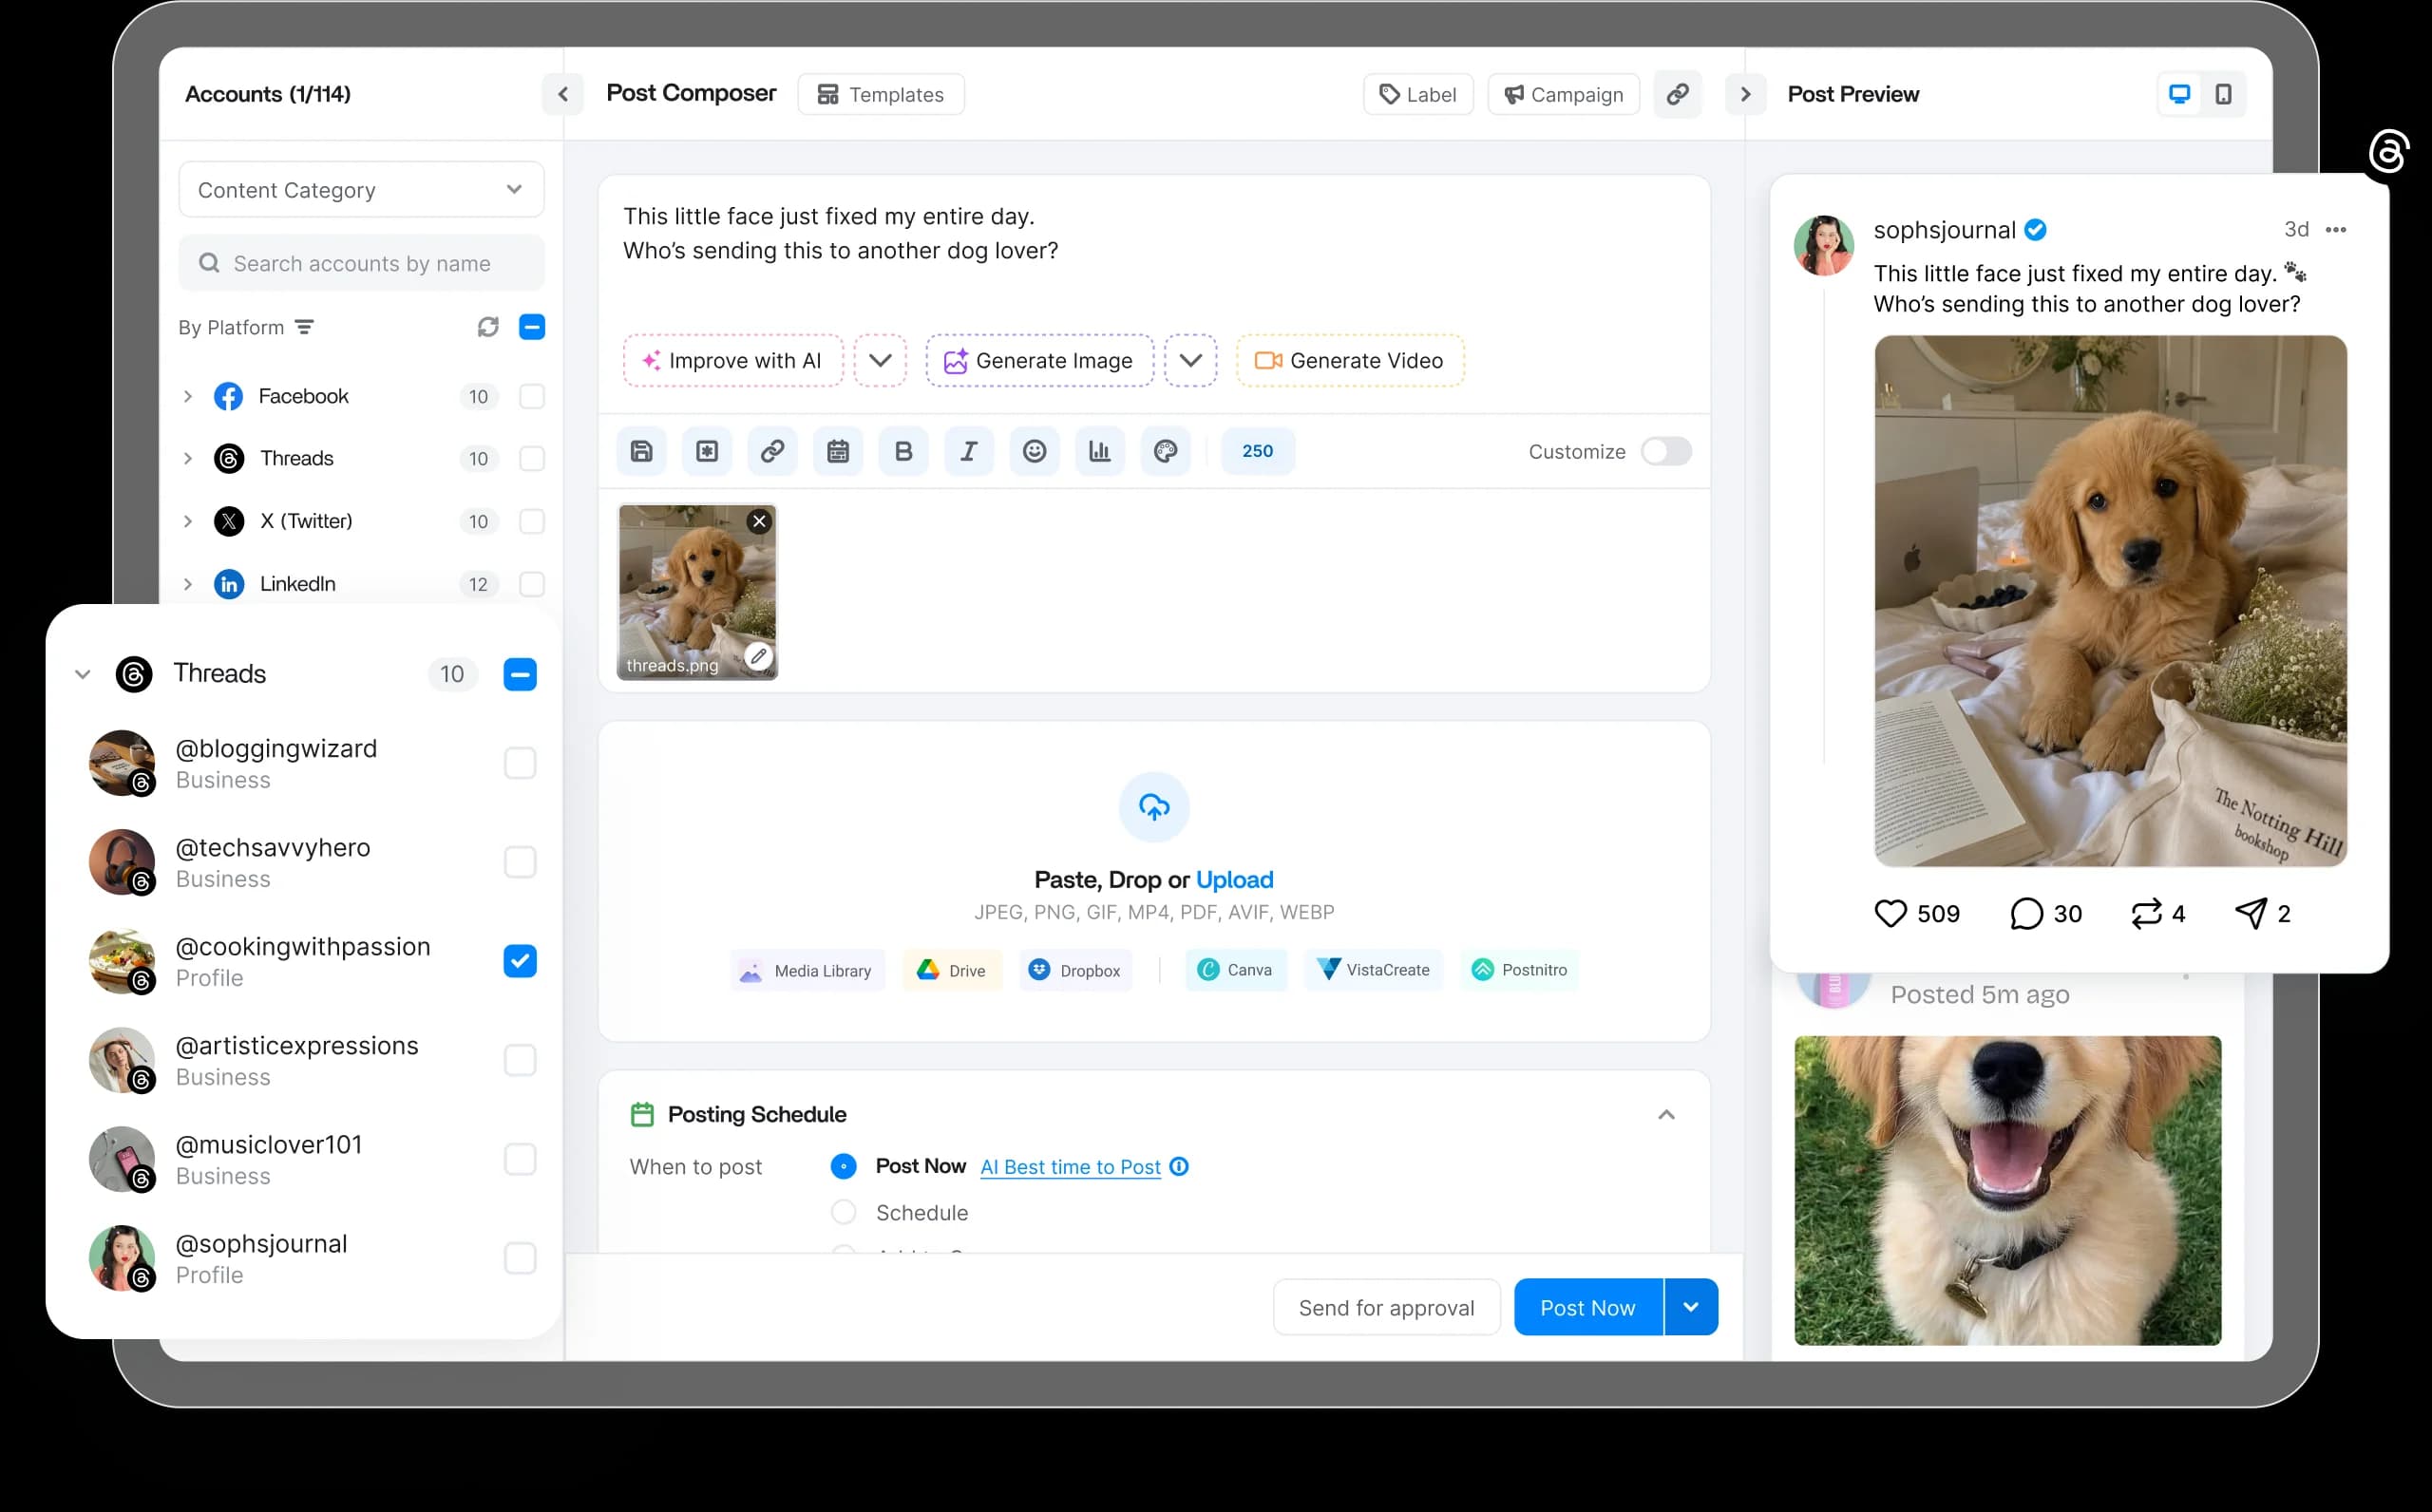Remove the threads.png attachment
This screenshot has height=1512, width=2432.
760,521
